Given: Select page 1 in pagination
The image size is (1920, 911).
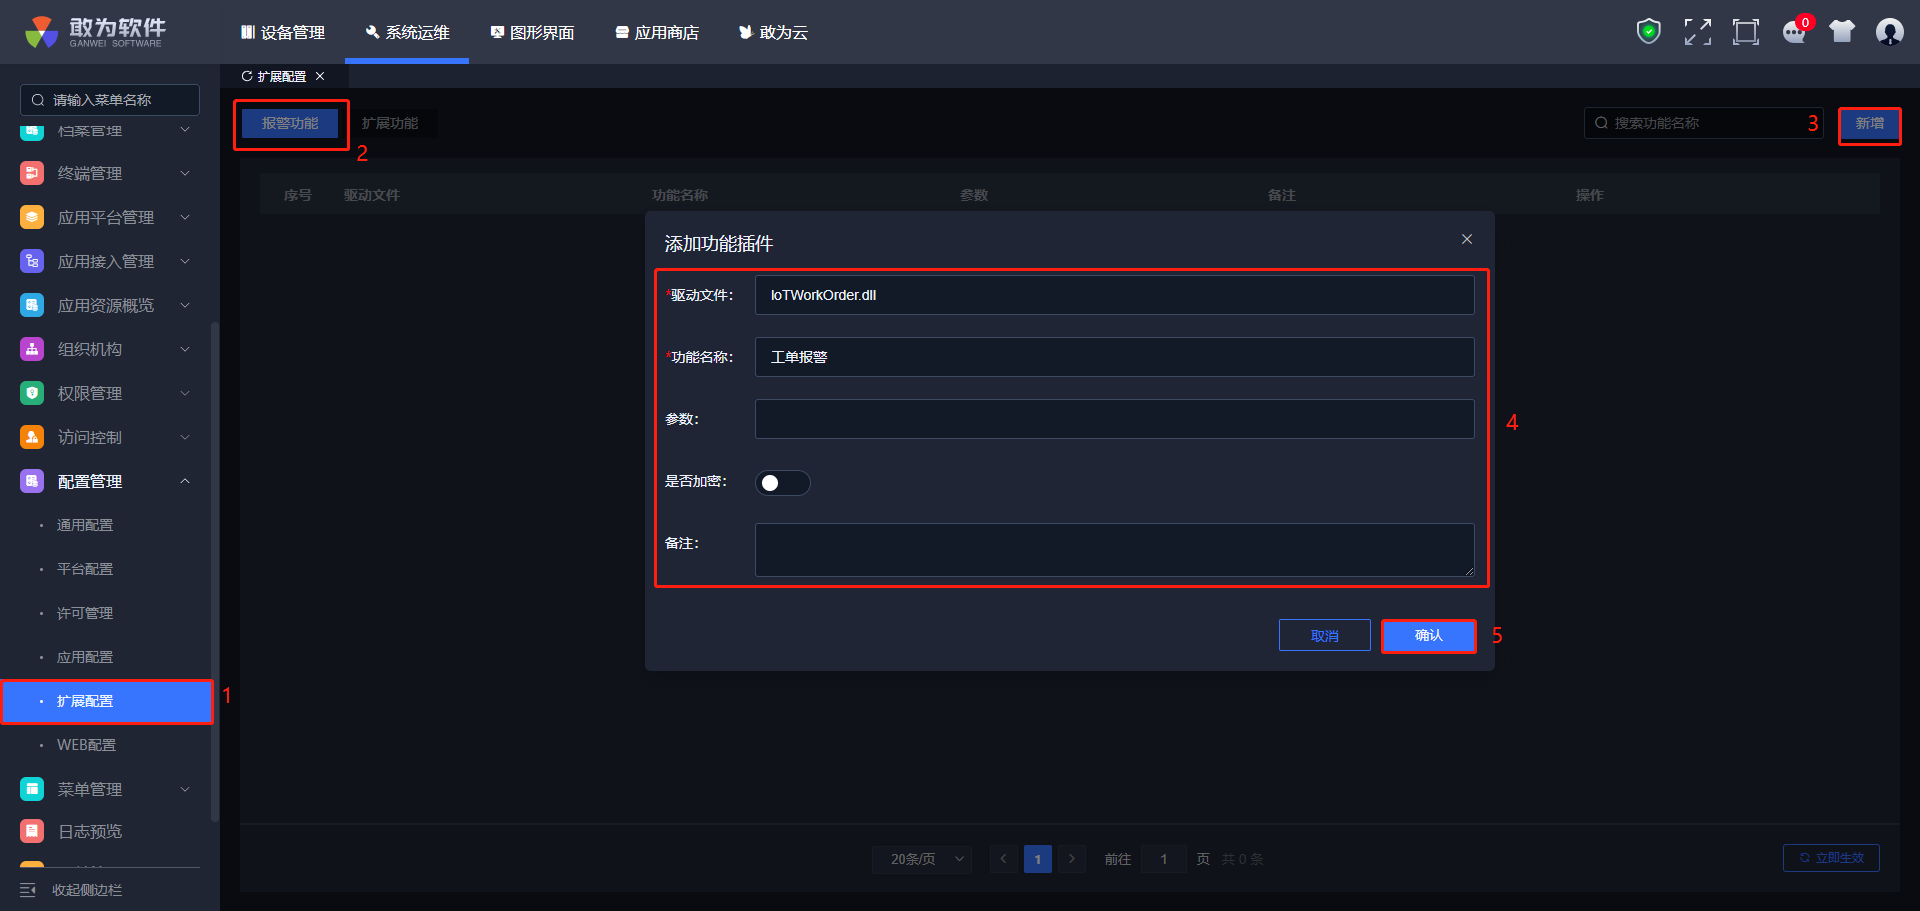Looking at the screenshot, I should point(1038,859).
